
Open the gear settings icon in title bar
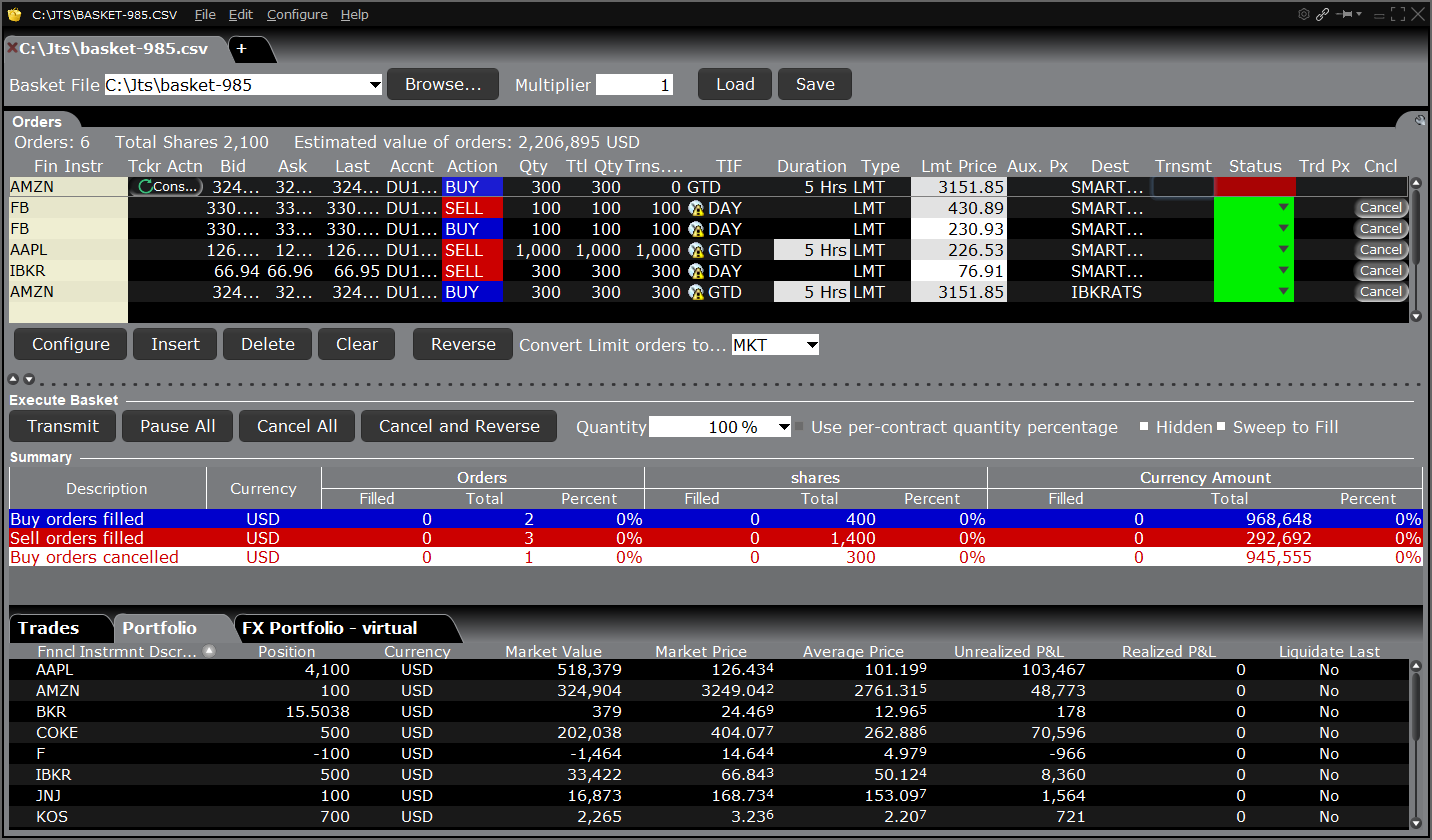(x=1303, y=14)
